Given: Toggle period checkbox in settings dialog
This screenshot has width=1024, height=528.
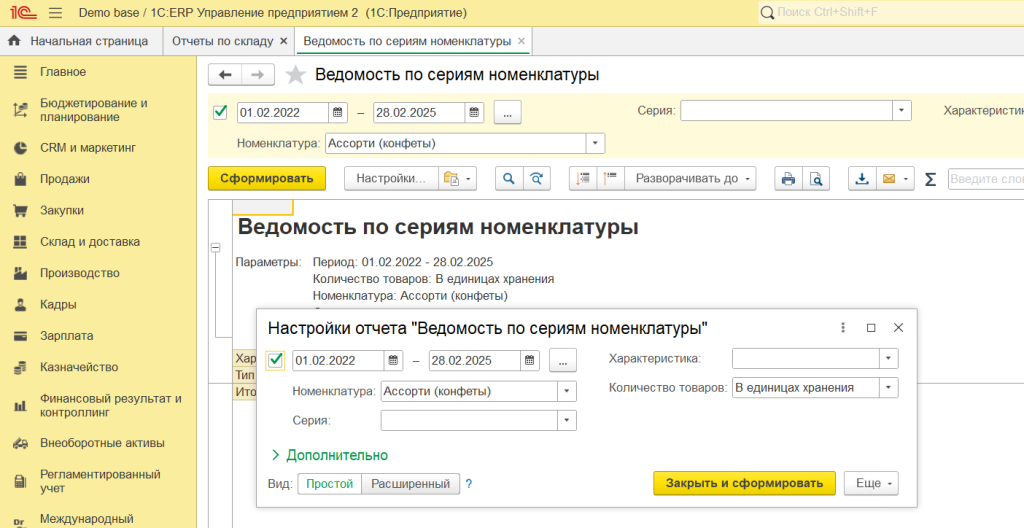Looking at the screenshot, I should tap(276, 360).
